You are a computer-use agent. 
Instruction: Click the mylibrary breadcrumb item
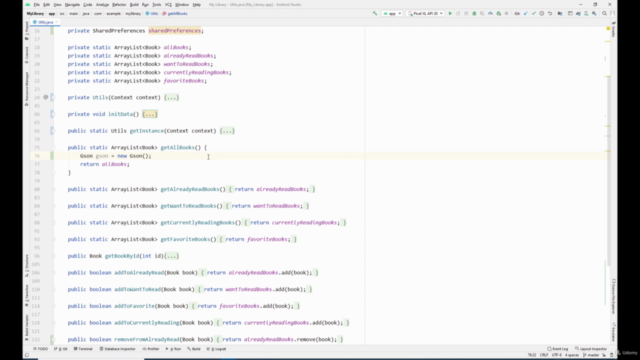[x=133, y=13]
